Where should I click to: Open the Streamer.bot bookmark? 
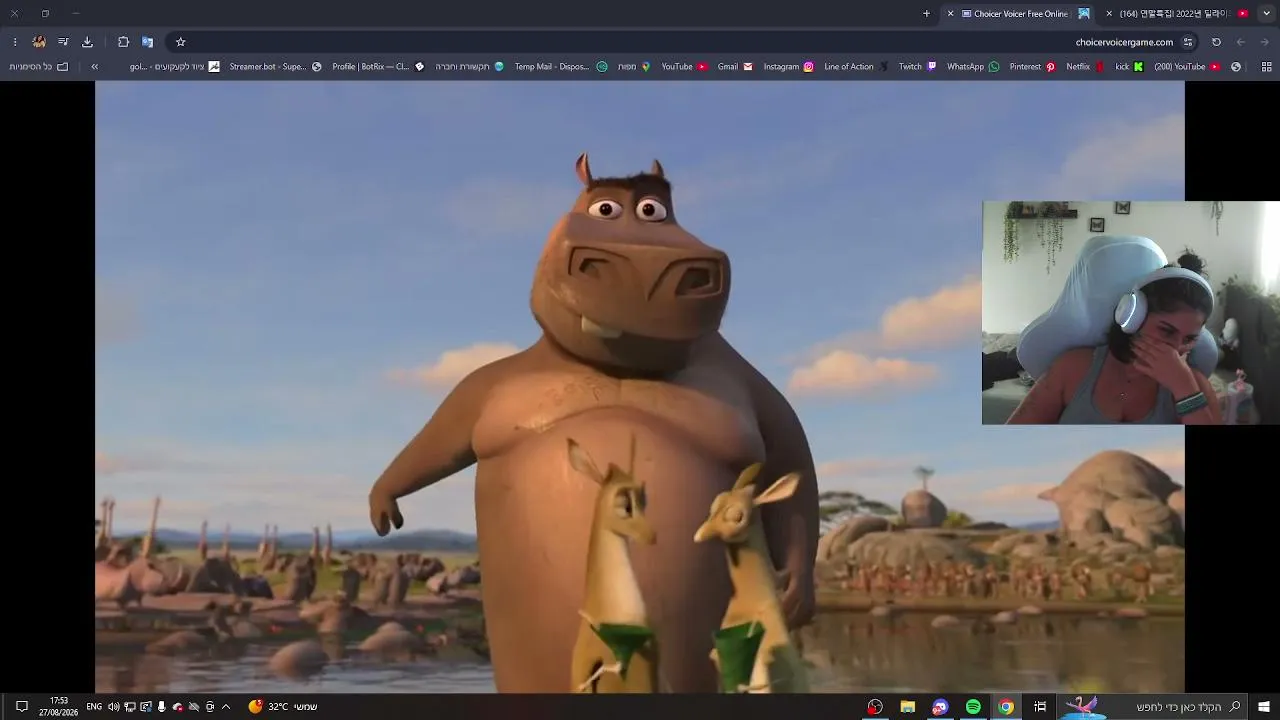[275, 67]
